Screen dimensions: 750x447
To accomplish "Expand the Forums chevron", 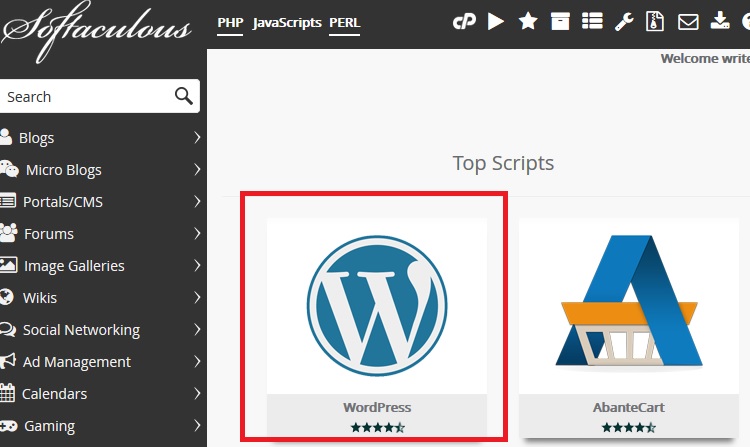I will 197,234.
